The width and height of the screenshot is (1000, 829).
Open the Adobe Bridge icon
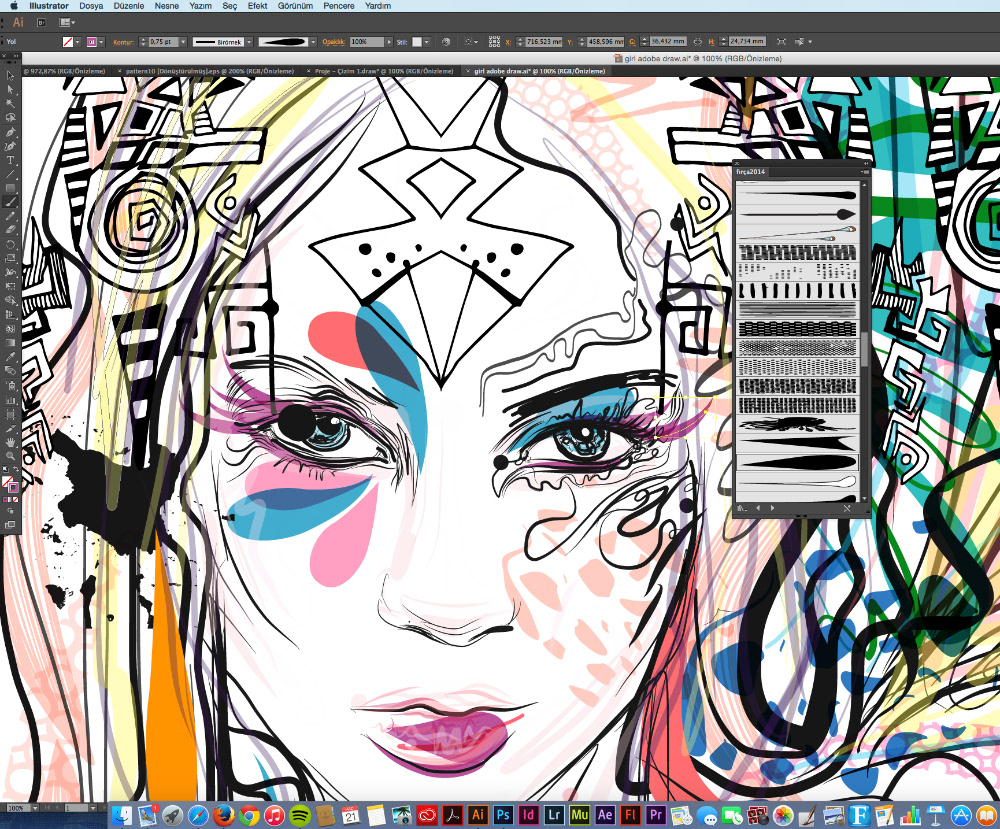click(41, 22)
